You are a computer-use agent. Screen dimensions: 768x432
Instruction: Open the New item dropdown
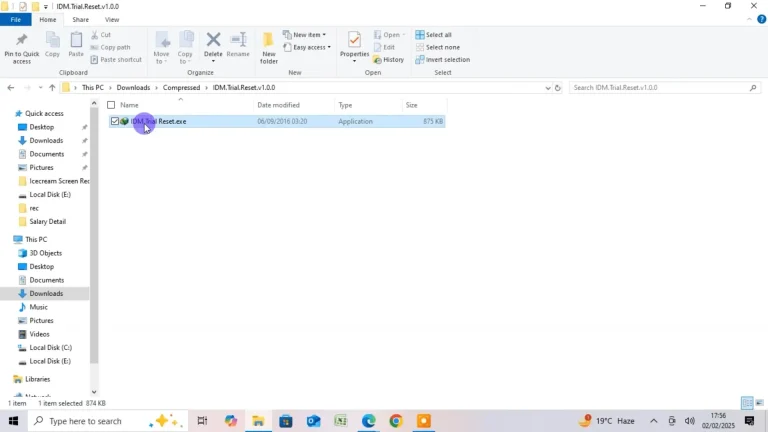click(x=304, y=35)
